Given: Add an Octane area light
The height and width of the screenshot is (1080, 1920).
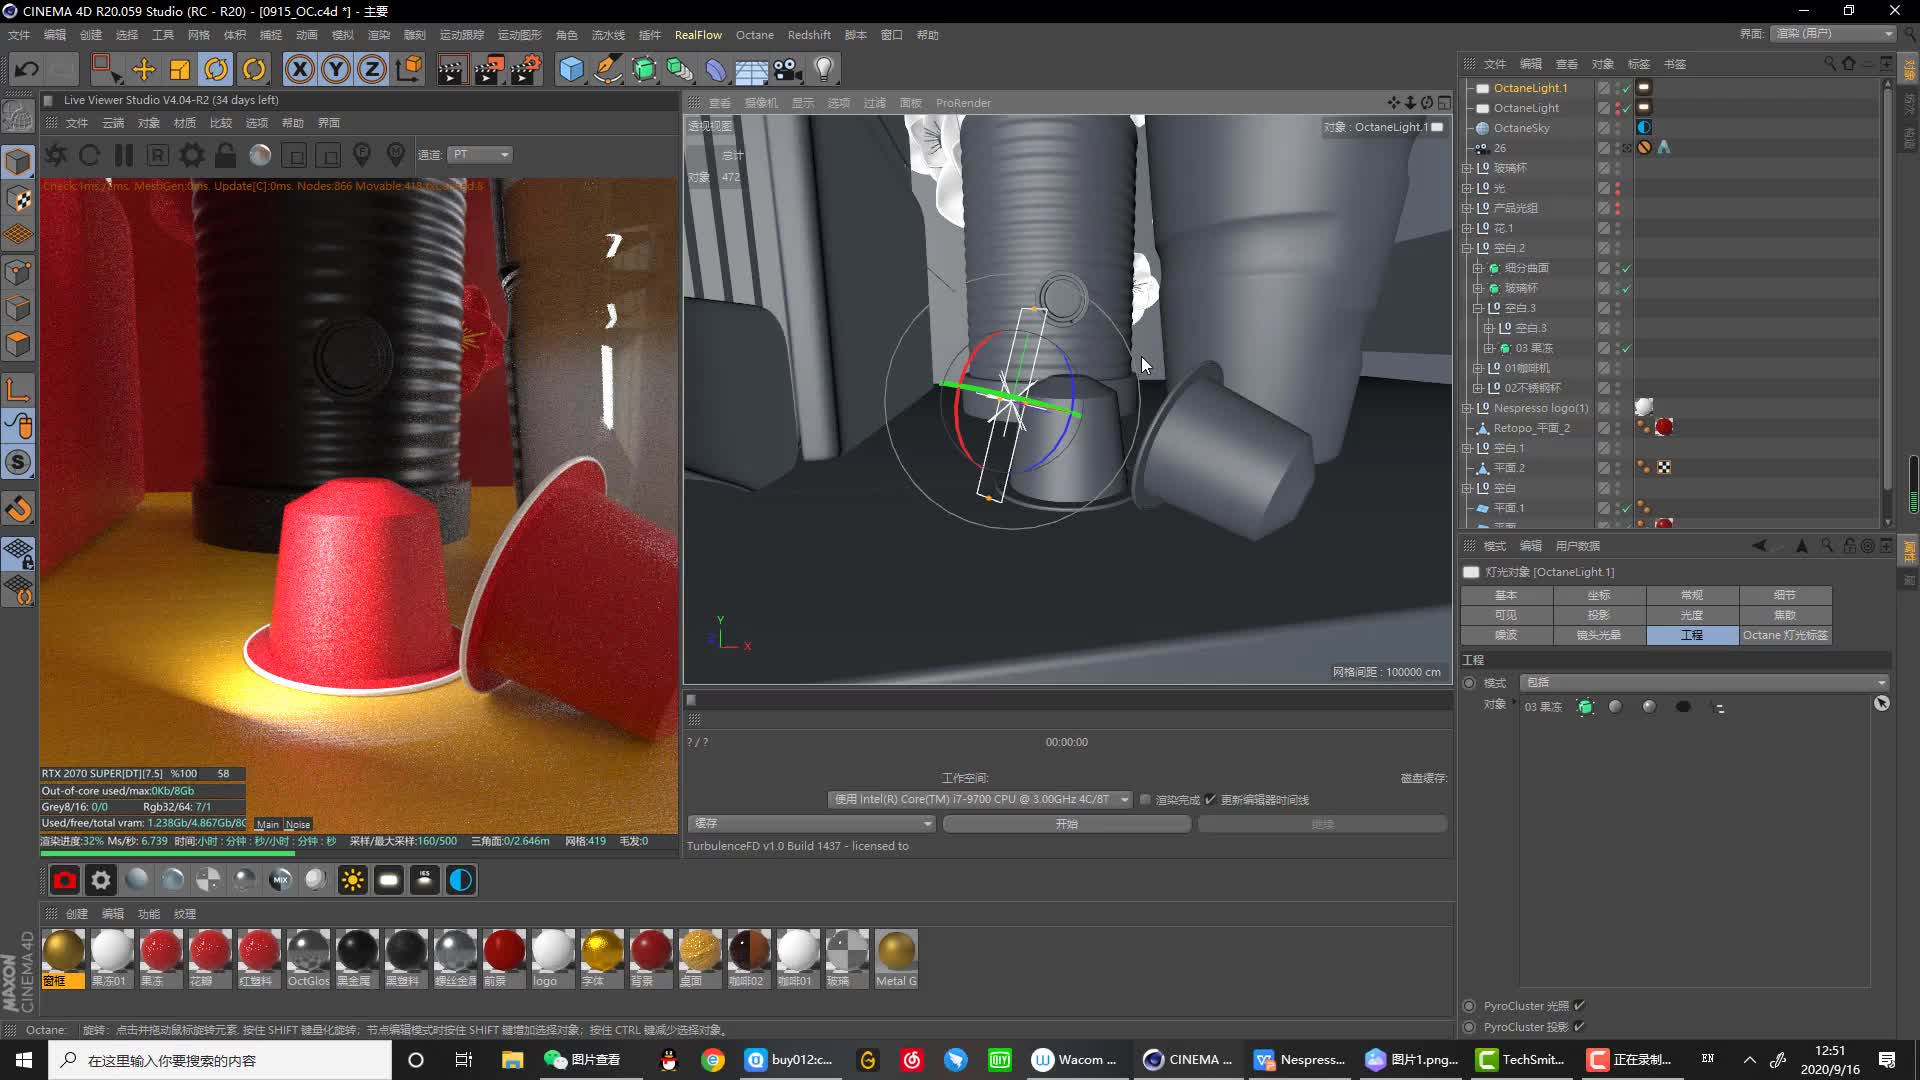Looking at the screenshot, I should [x=389, y=880].
